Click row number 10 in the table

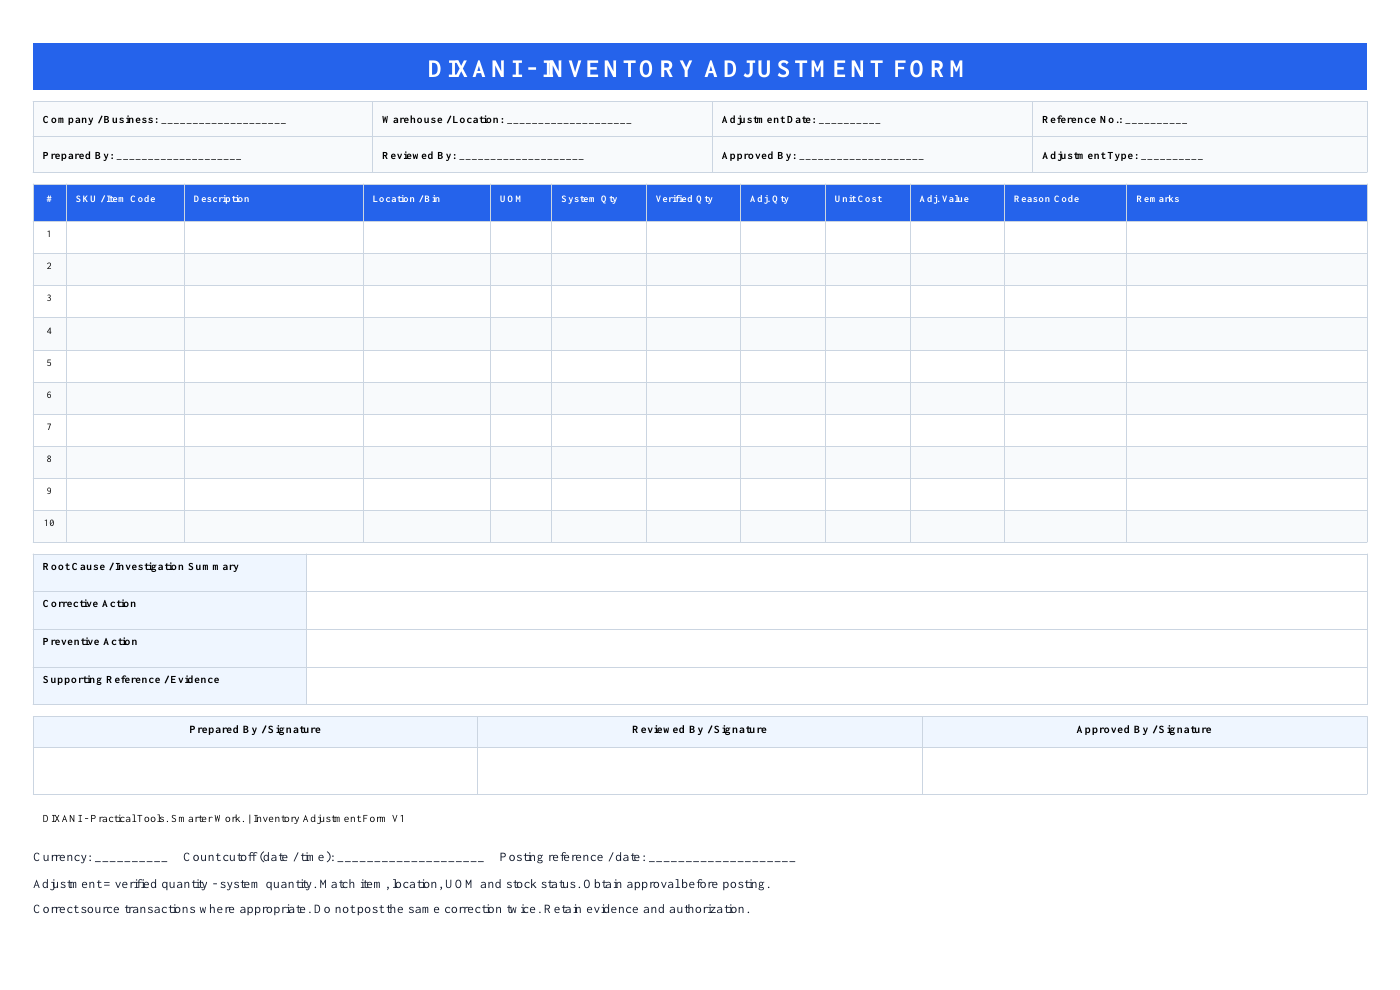coord(49,523)
